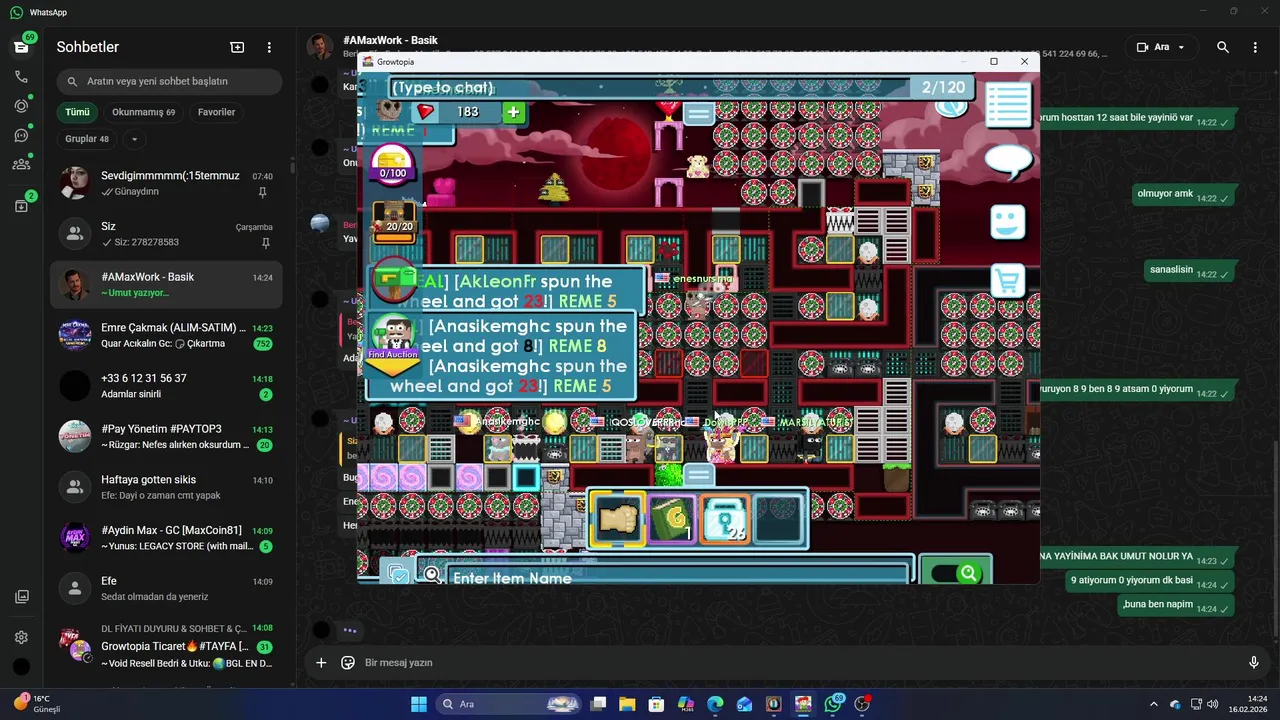Open the #Pay Yönetim #PAYTOP3 chat

pos(166,436)
